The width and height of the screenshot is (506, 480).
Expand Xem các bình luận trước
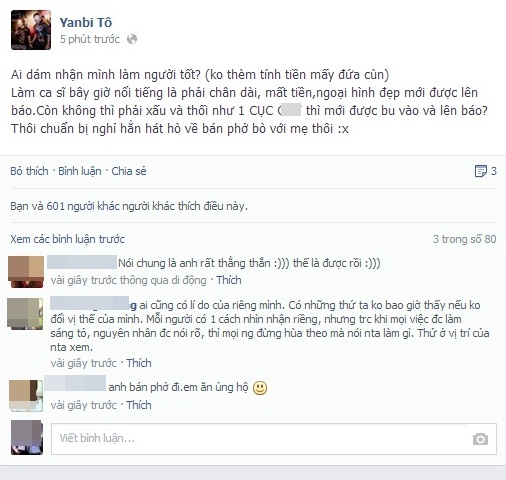67,239
